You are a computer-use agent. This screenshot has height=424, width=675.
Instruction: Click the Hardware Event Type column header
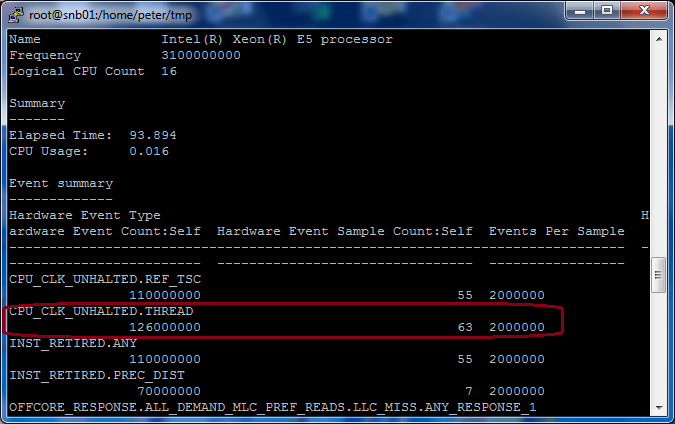tap(85, 216)
